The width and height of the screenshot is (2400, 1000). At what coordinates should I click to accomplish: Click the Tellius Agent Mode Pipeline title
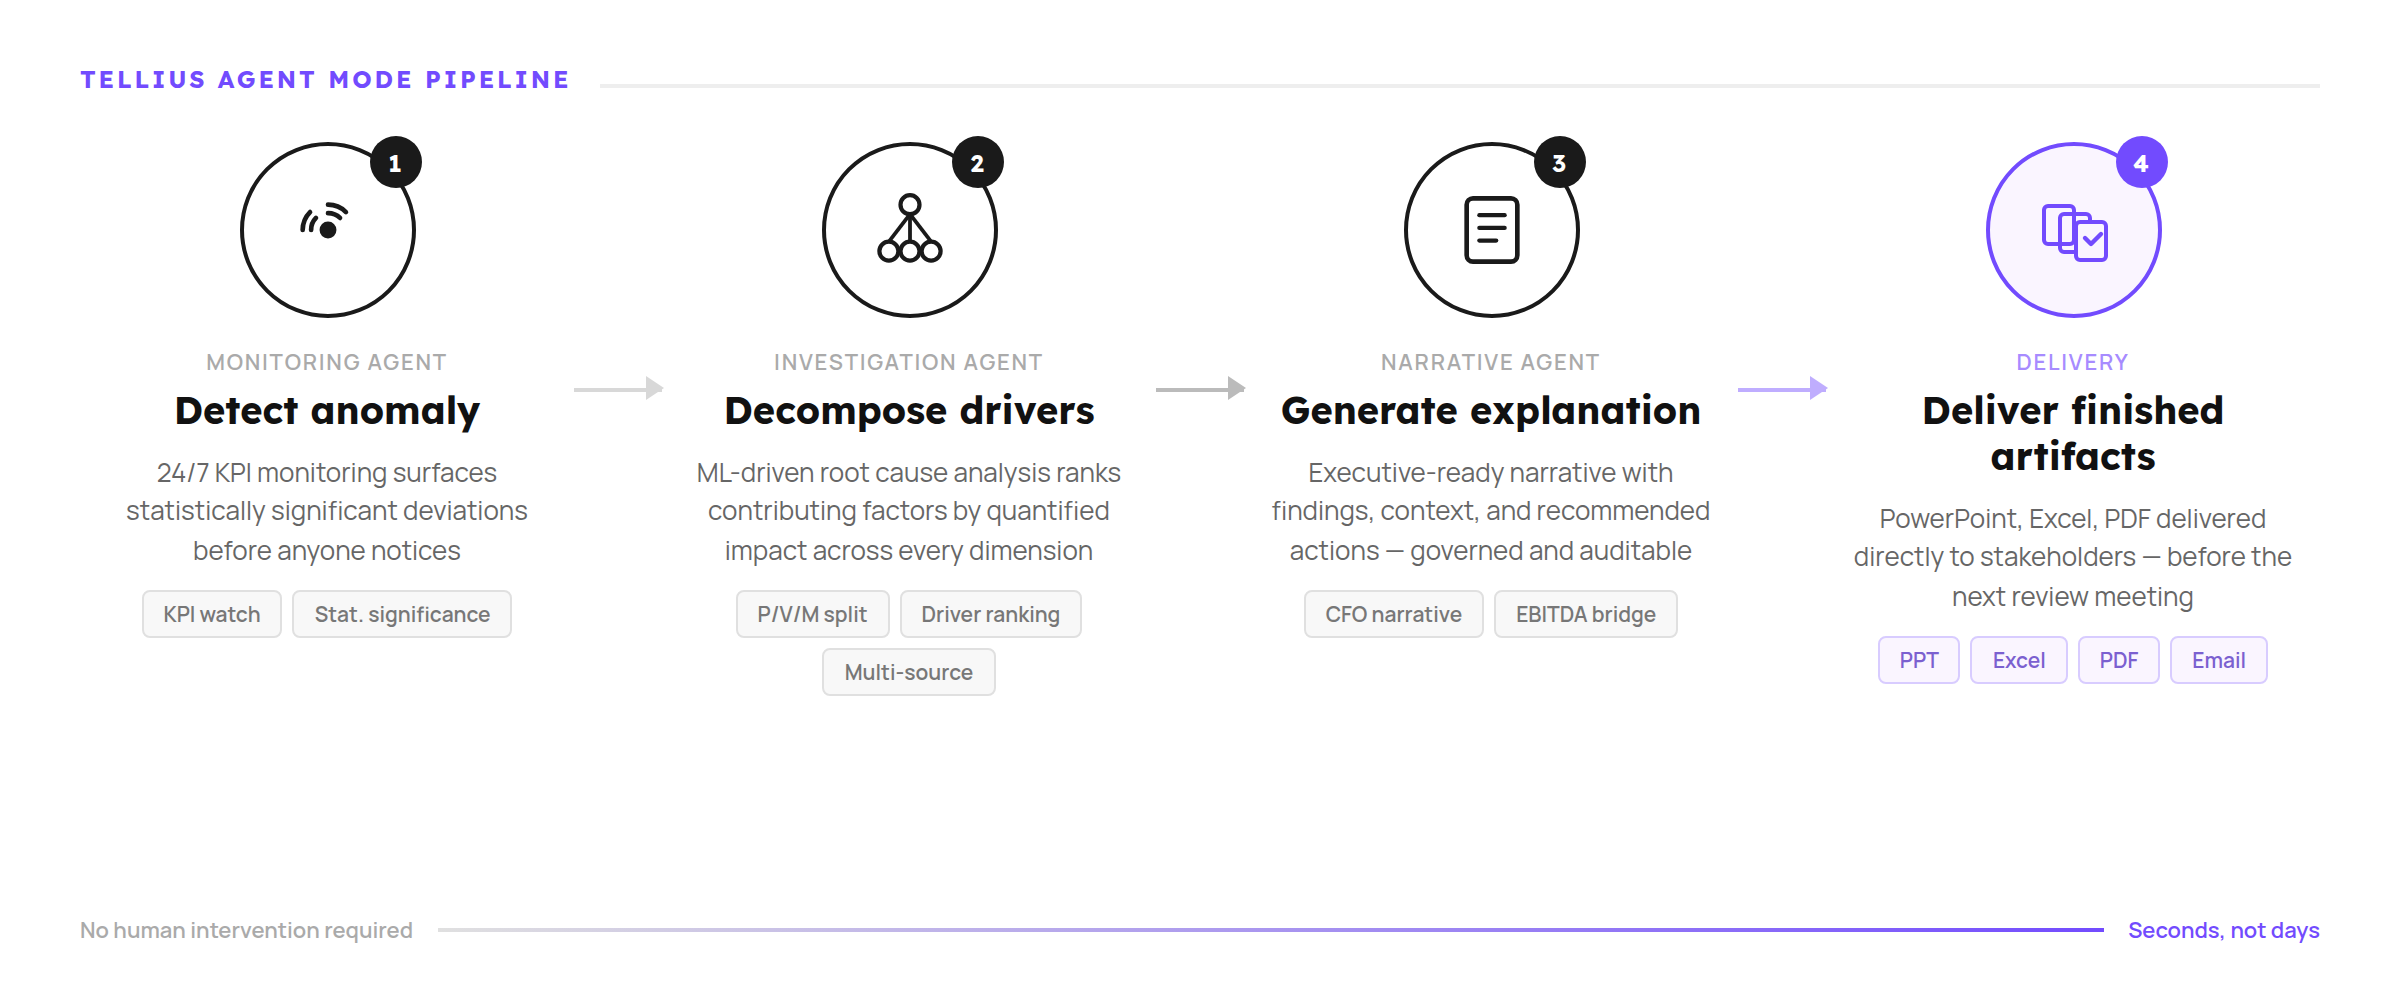point(325,80)
